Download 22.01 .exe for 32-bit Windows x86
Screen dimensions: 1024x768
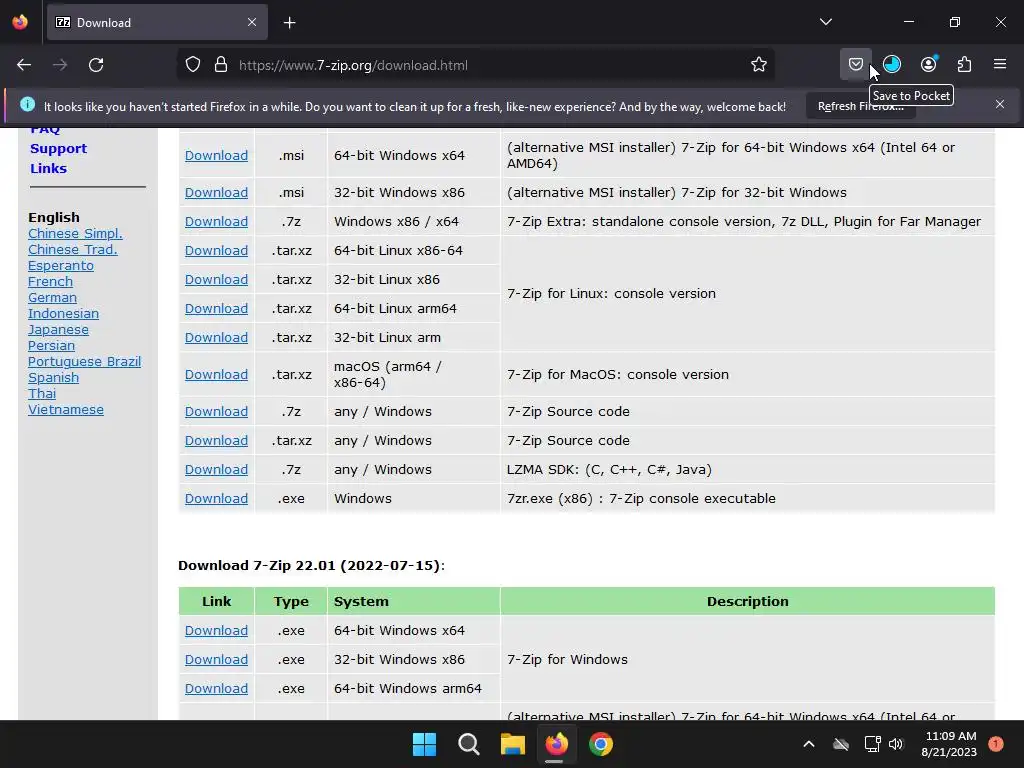pos(216,660)
